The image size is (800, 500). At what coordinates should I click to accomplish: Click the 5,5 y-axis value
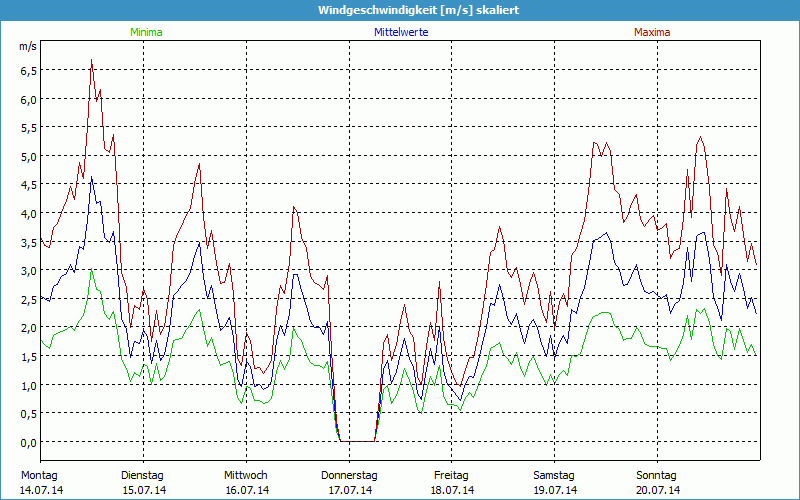tap(29, 128)
